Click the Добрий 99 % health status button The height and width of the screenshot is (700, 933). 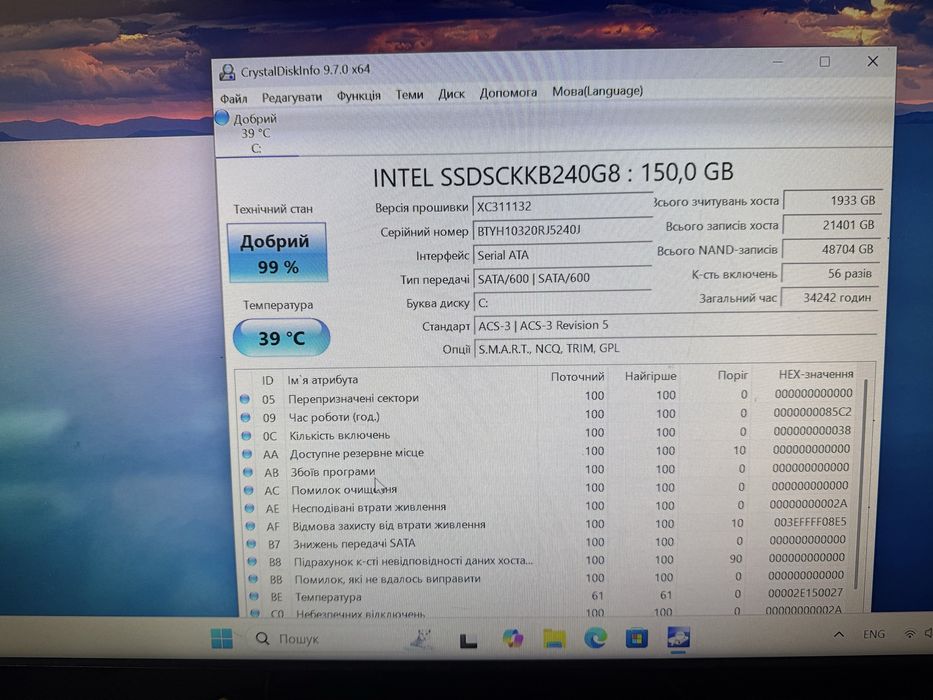(x=277, y=252)
